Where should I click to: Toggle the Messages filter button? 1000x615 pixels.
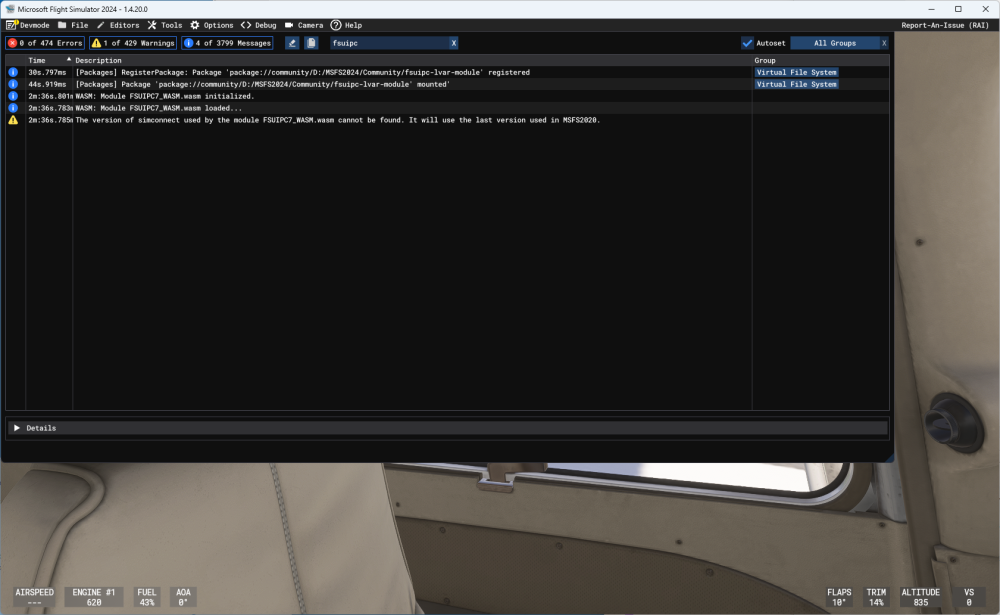tap(227, 43)
